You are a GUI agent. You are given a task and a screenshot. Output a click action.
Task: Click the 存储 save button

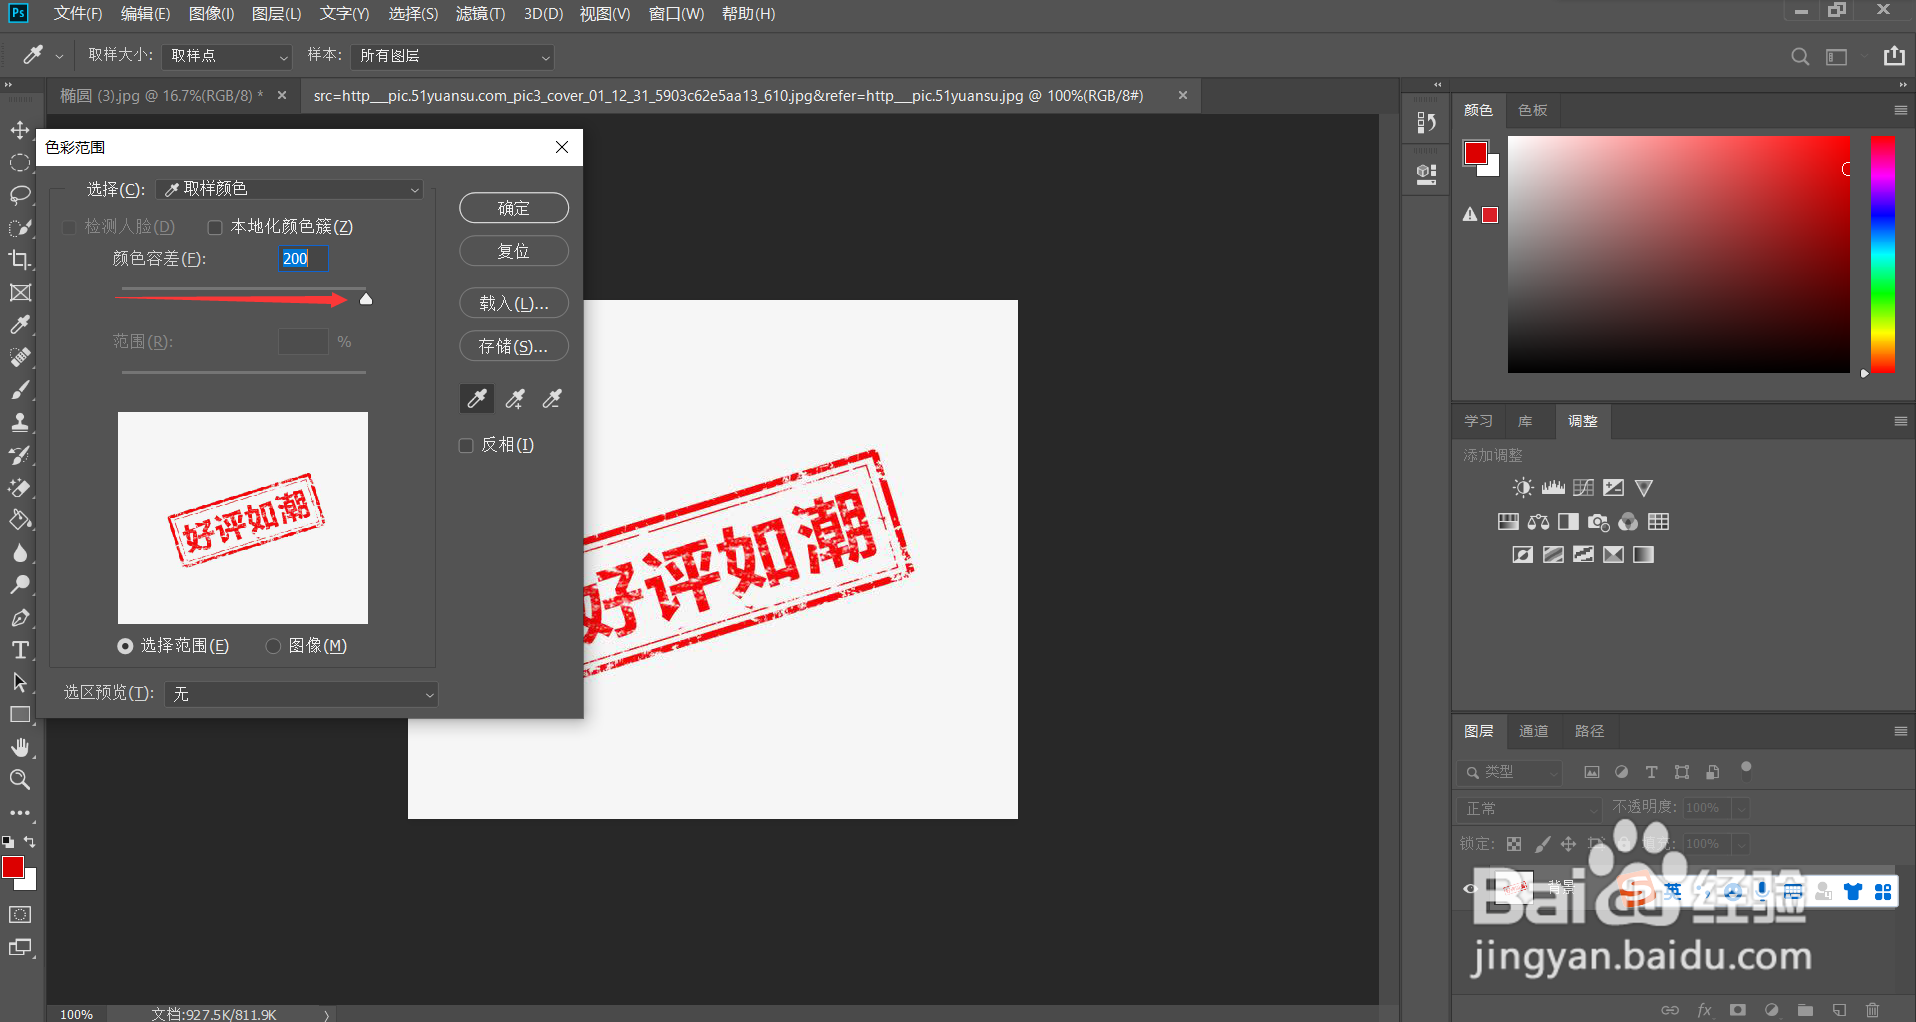(x=514, y=346)
